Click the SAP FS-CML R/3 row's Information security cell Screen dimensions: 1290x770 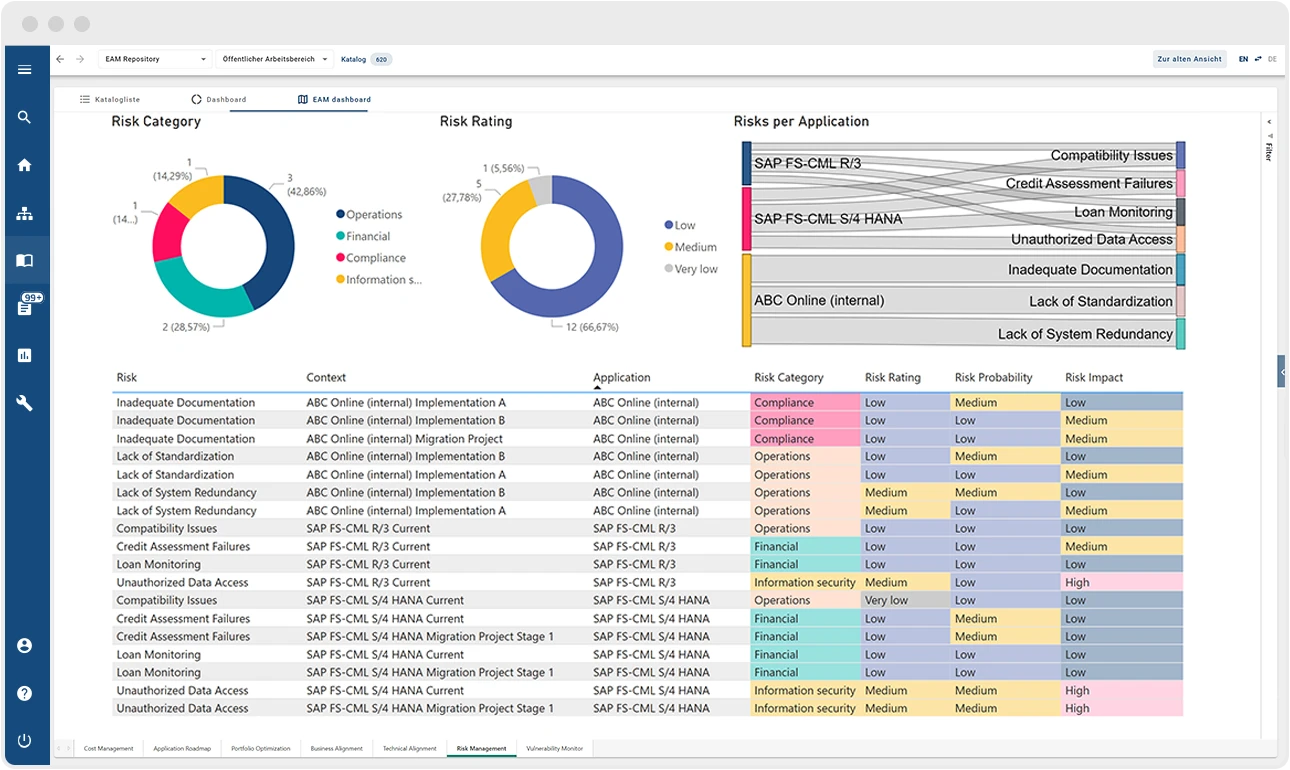(806, 583)
